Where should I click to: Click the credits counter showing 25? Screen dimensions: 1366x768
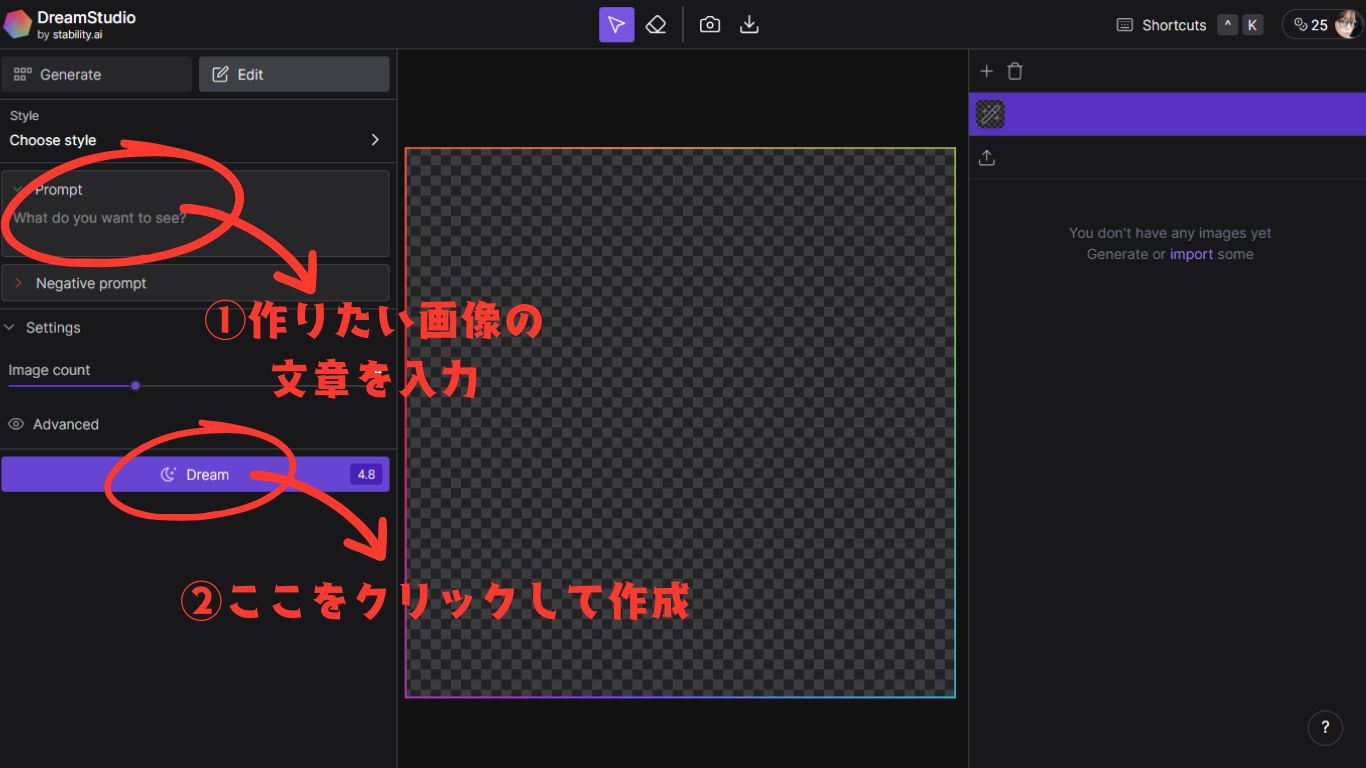pos(1310,25)
